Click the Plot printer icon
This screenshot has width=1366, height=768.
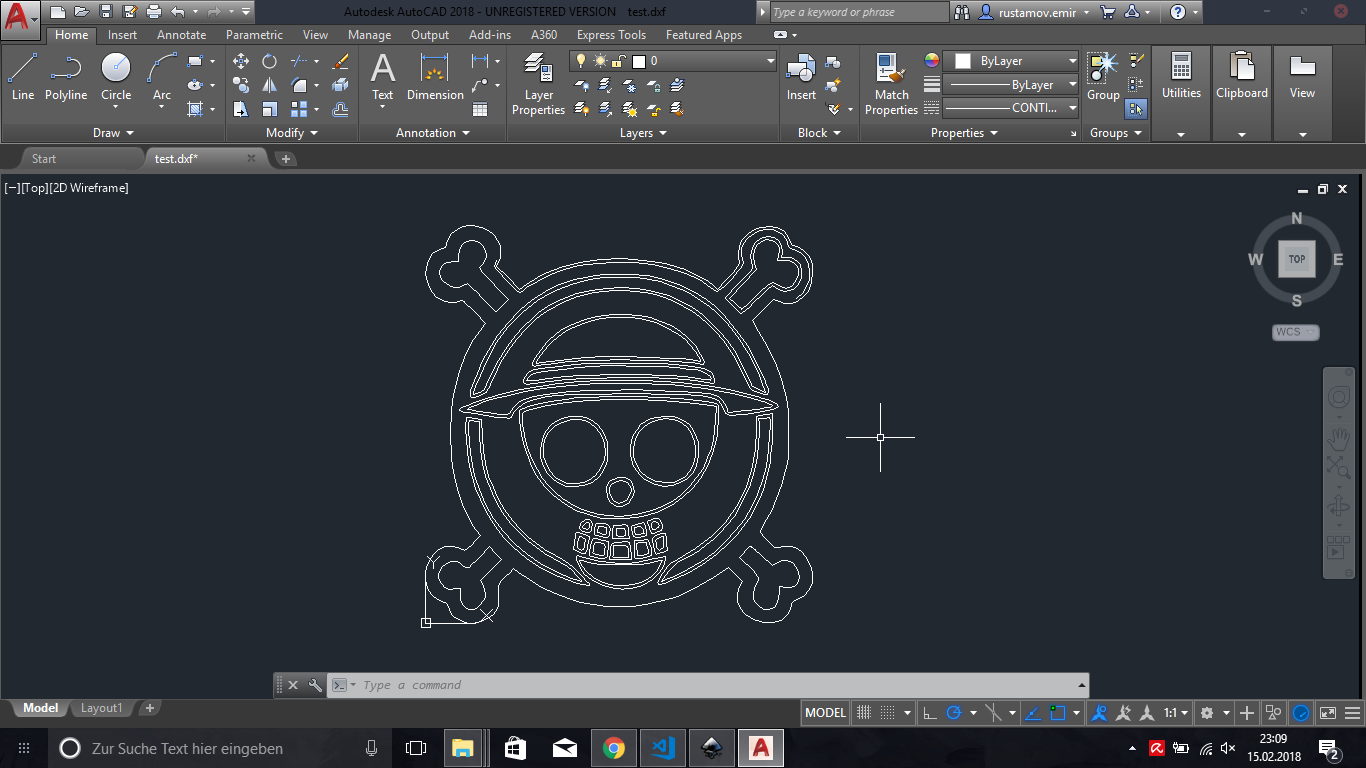click(154, 12)
